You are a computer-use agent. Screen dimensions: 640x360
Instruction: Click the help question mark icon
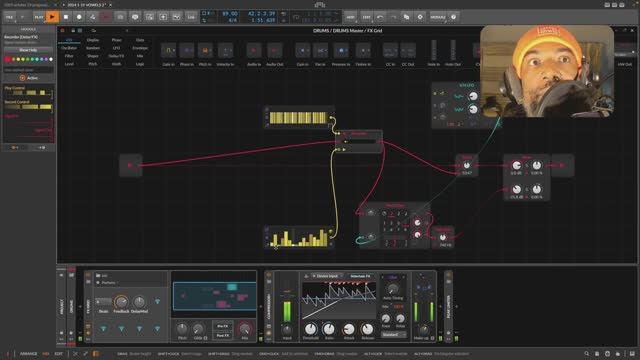pos(453,17)
